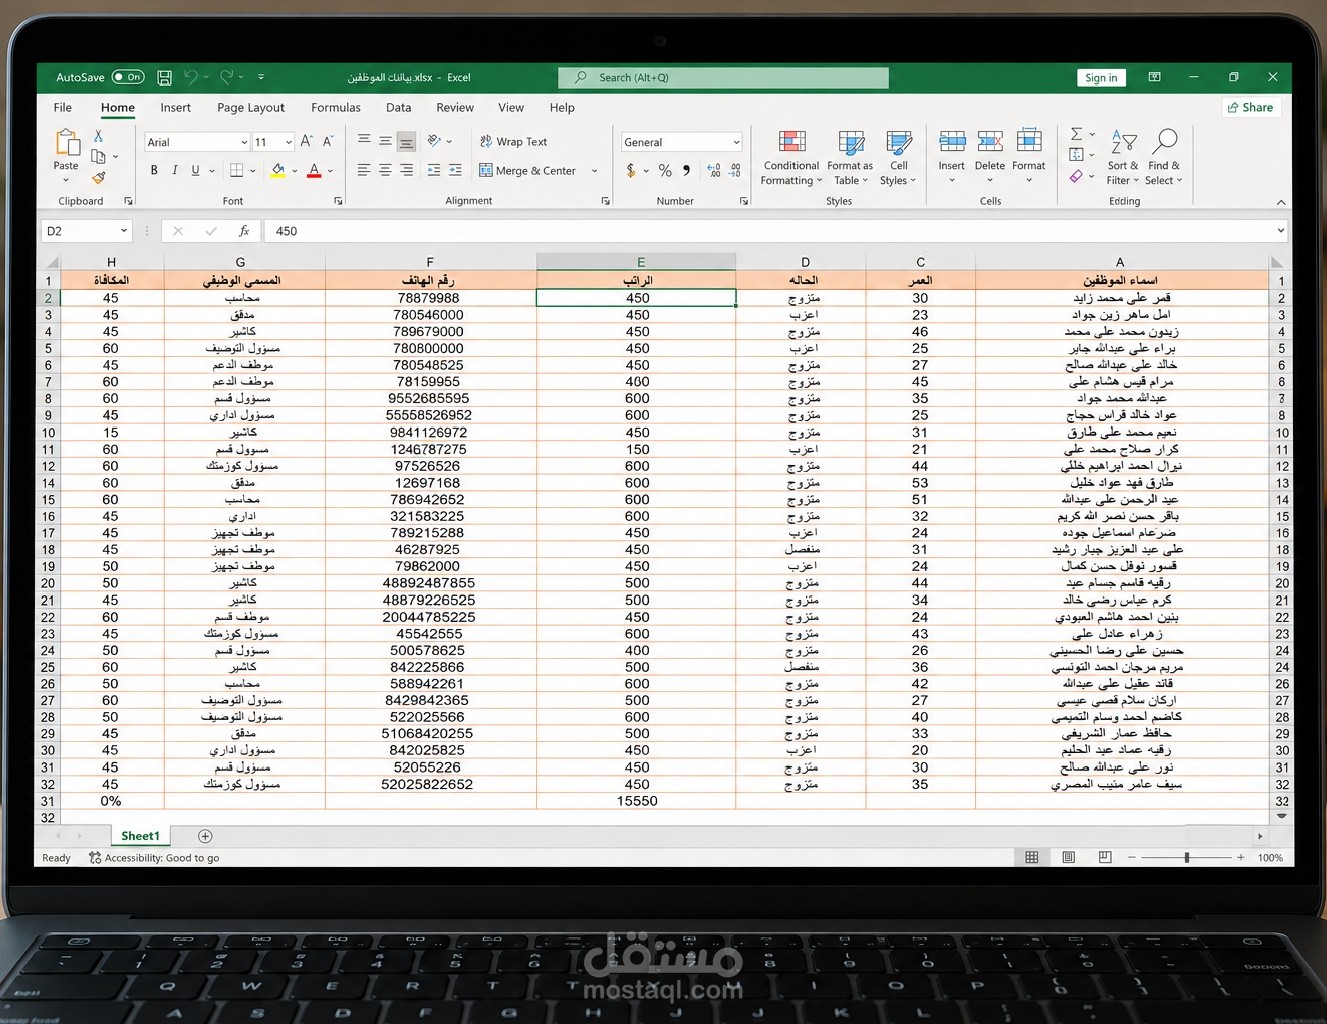This screenshot has height=1024, width=1327.
Task: Click the Increase Indent icon
Action: [x=455, y=171]
